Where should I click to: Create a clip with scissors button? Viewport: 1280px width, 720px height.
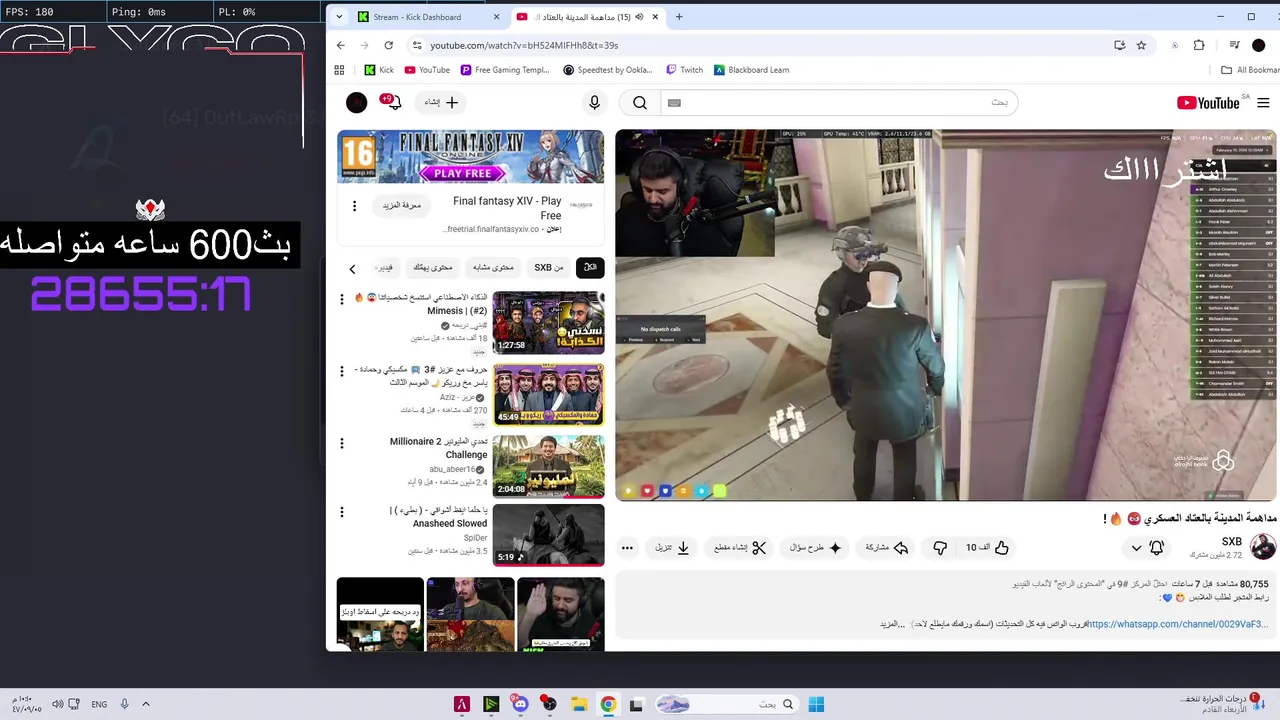point(740,547)
